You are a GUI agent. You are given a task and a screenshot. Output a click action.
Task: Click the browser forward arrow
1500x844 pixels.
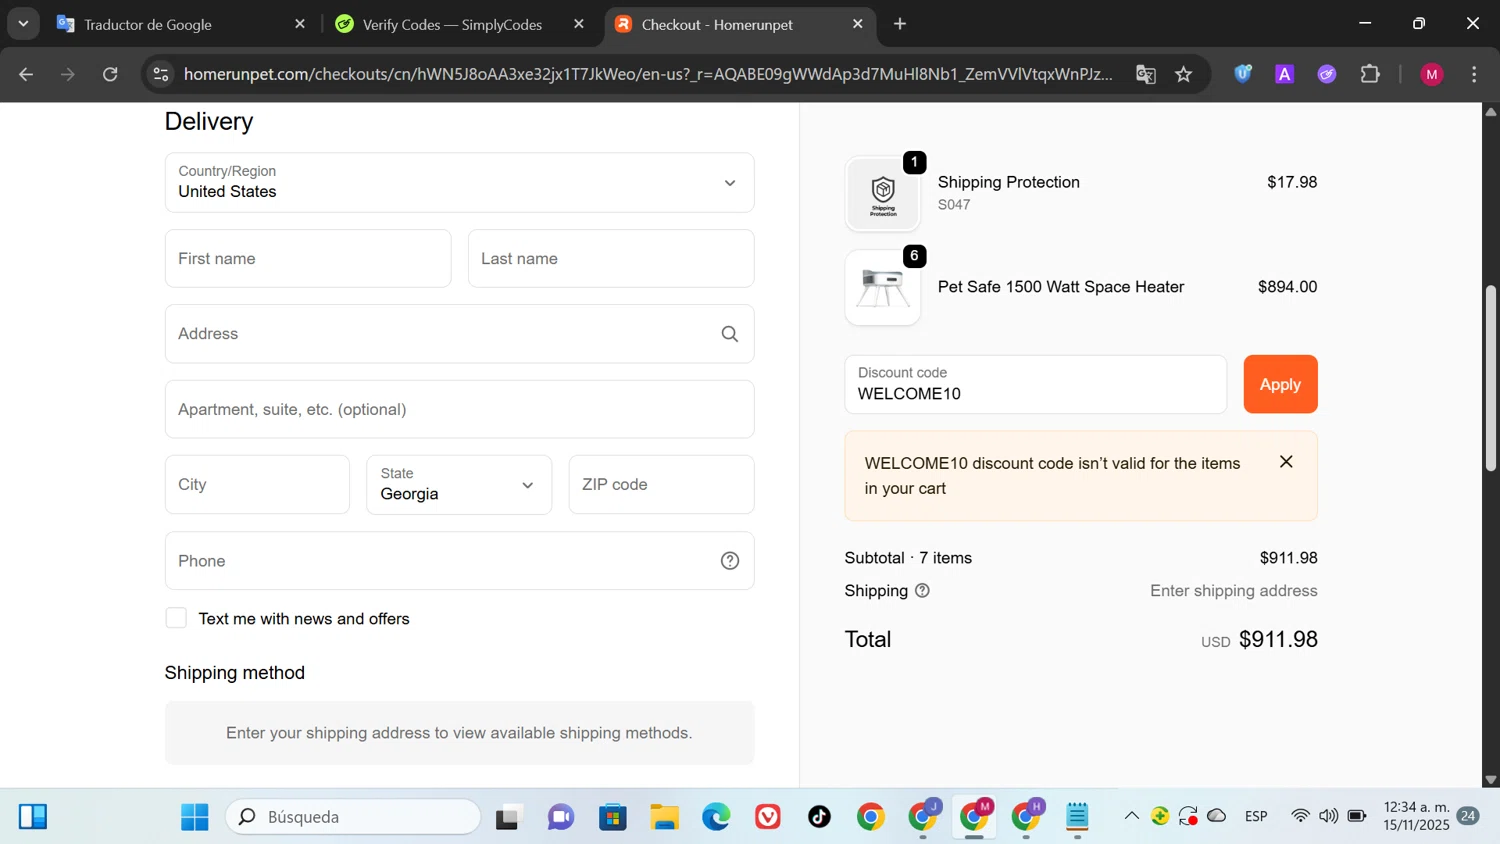[68, 74]
